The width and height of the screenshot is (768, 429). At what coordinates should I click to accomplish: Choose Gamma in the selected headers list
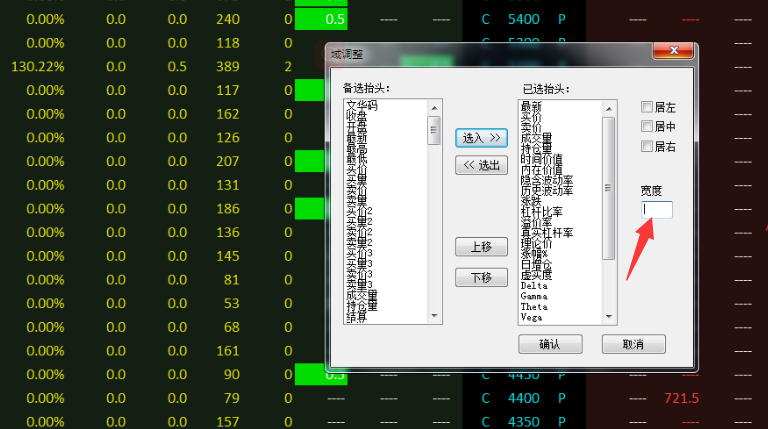pos(535,296)
